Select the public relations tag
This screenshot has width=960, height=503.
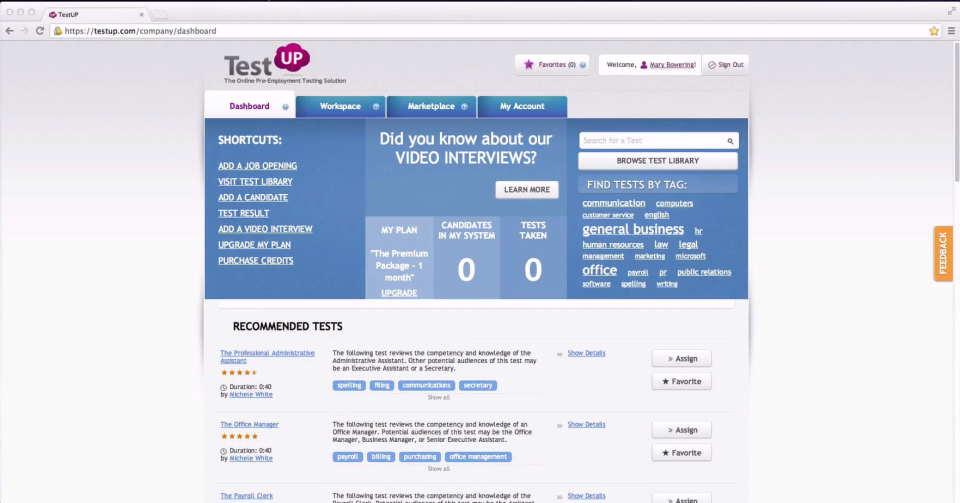(x=704, y=272)
